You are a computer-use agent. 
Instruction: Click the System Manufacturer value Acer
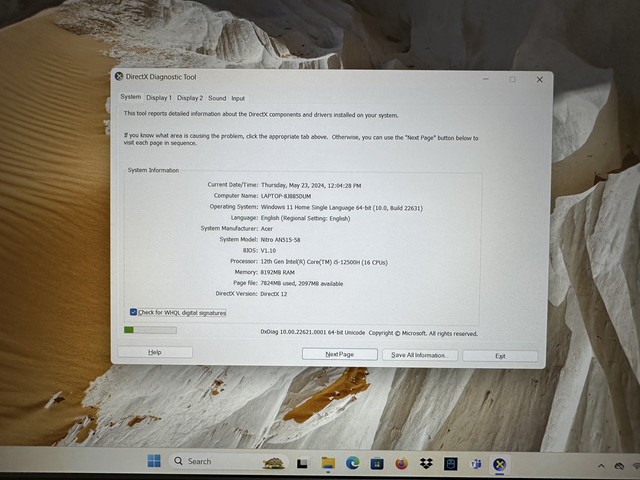(267, 229)
